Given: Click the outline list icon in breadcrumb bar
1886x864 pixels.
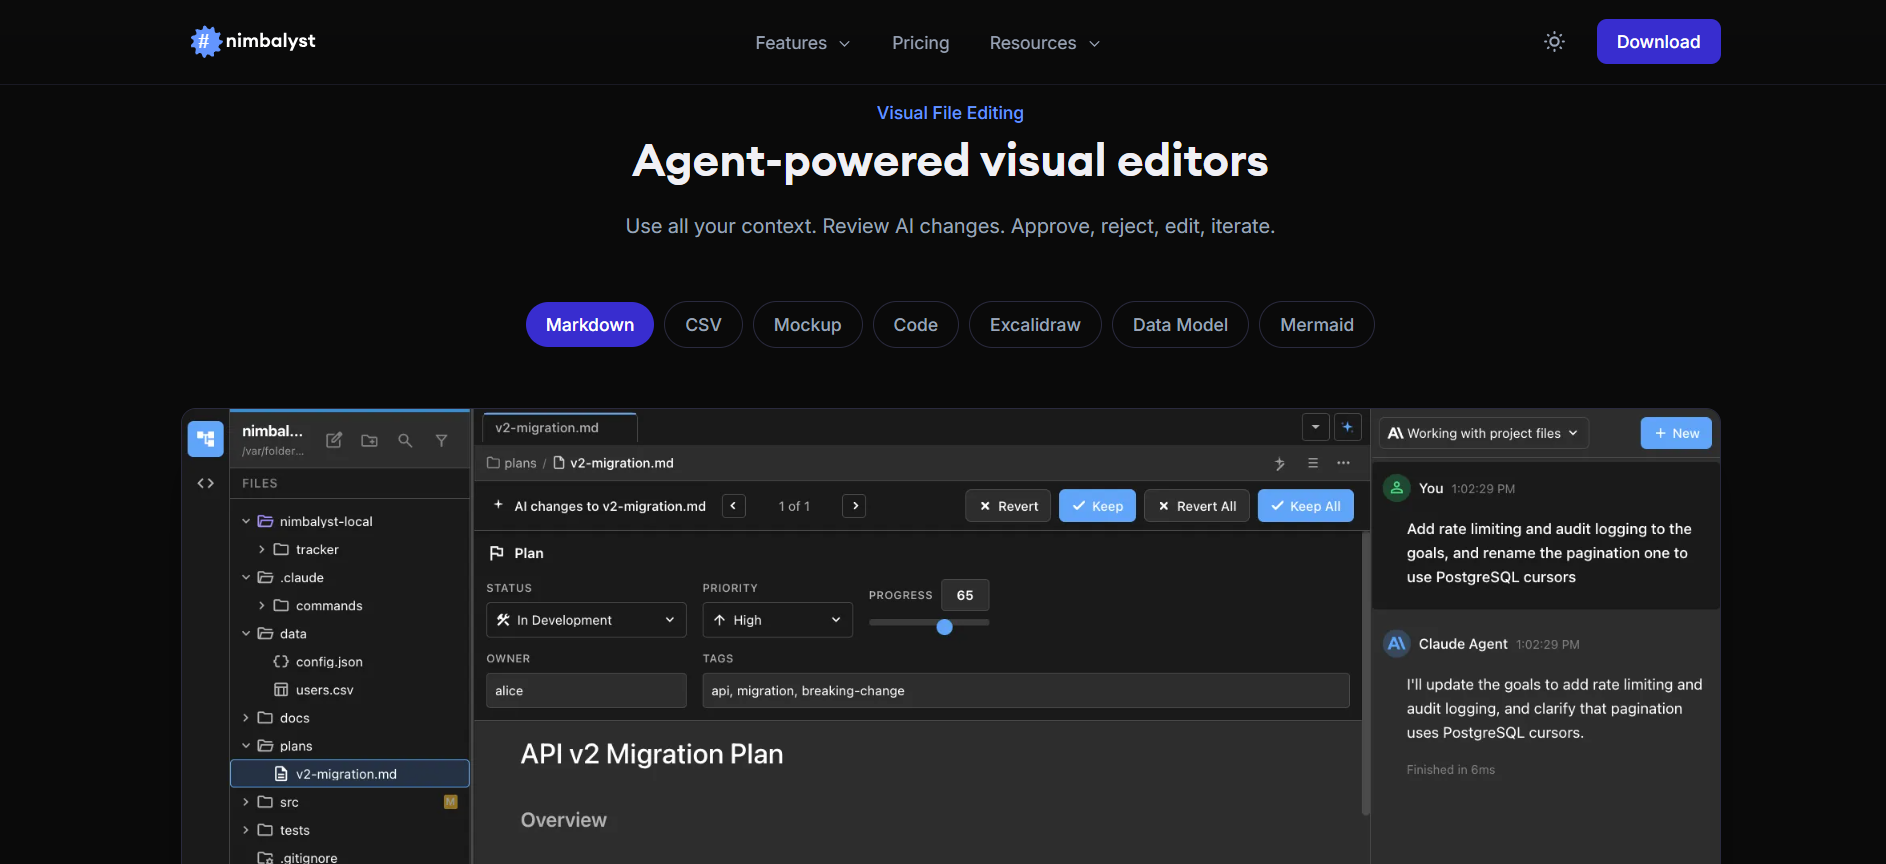Looking at the screenshot, I should pyautogui.click(x=1313, y=463).
